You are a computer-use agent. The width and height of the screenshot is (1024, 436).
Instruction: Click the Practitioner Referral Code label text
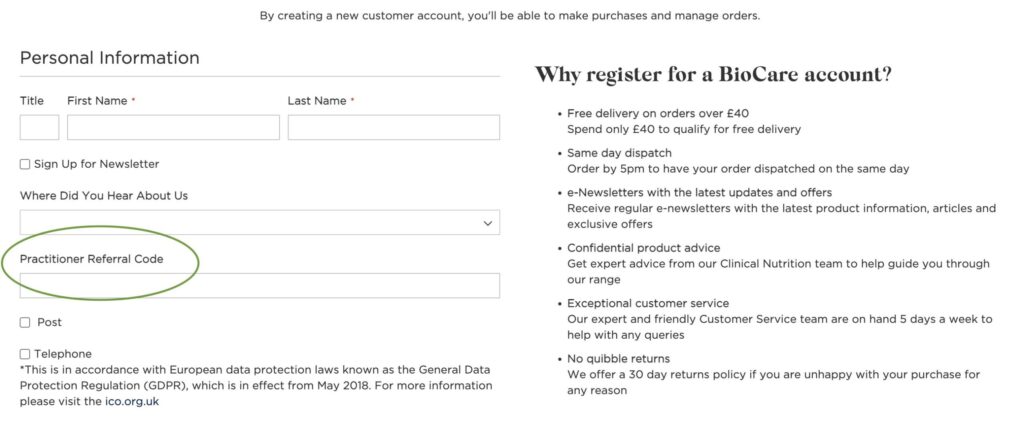click(91, 259)
